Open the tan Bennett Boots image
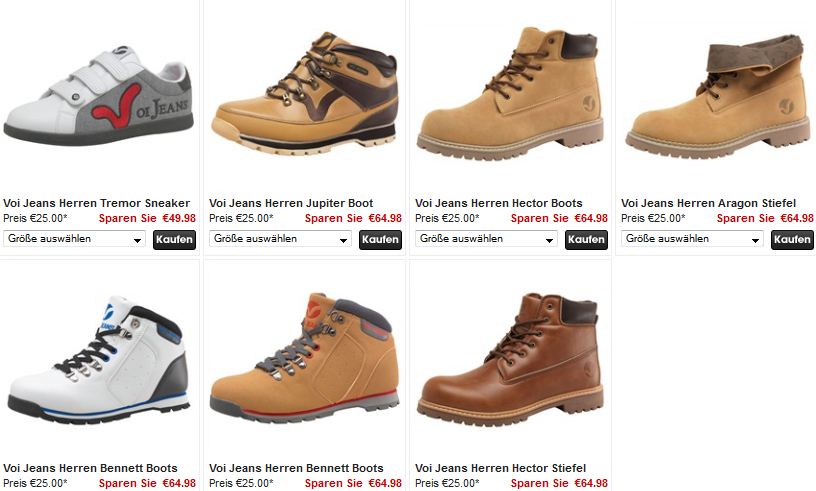This screenshot has height=491, width=816. [304, 357]
